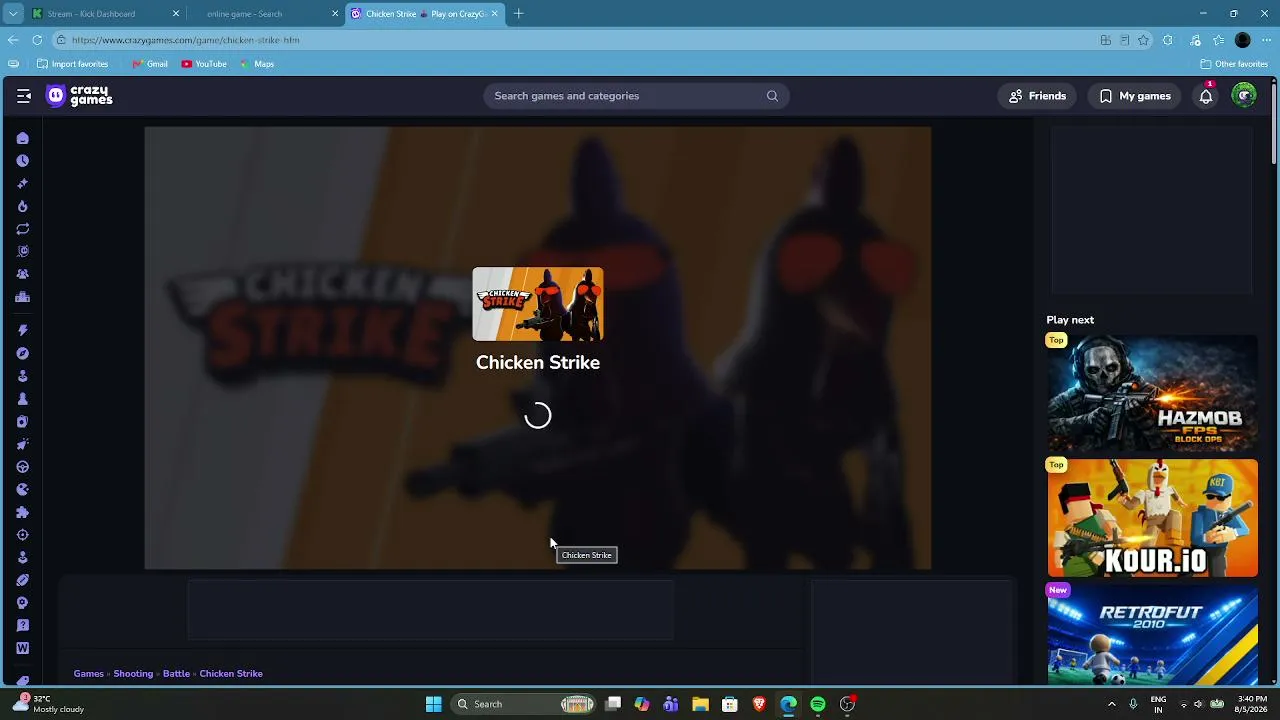The image size is (1280, 720).
Task: Go to Games breadcrumb link
Action: [x=88, y=674]
